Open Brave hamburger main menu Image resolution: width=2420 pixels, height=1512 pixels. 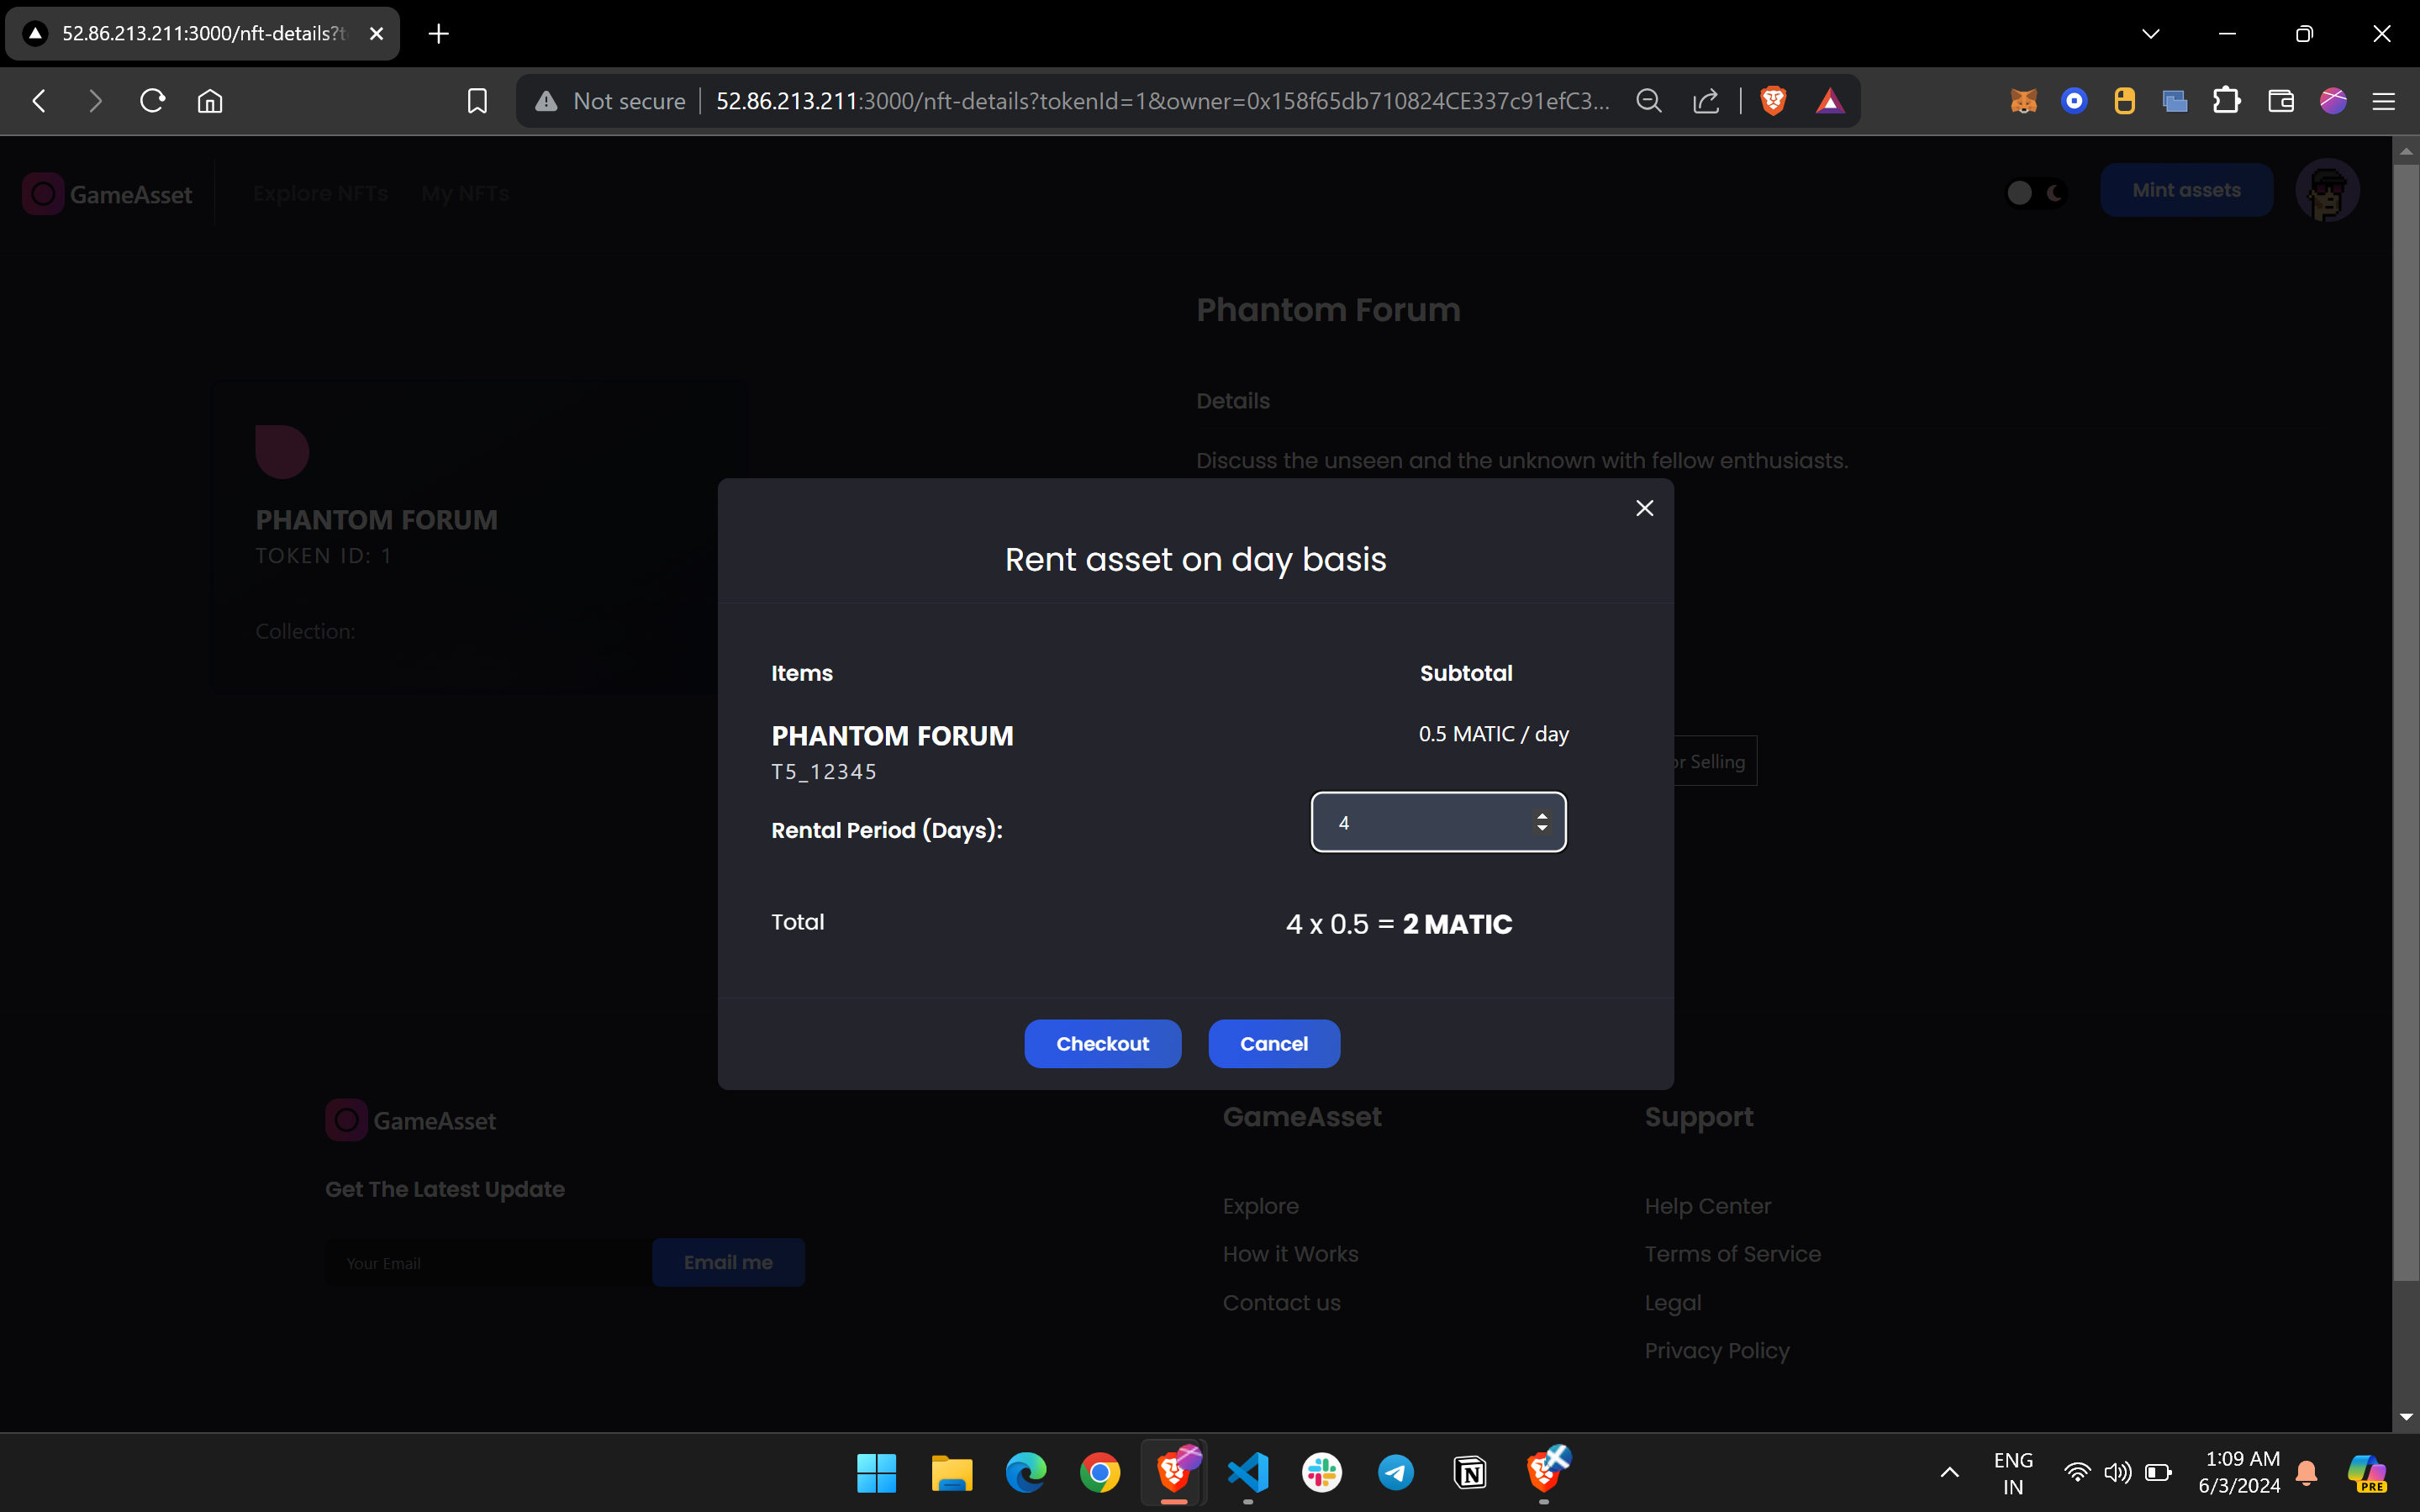tap(2383, 101)
